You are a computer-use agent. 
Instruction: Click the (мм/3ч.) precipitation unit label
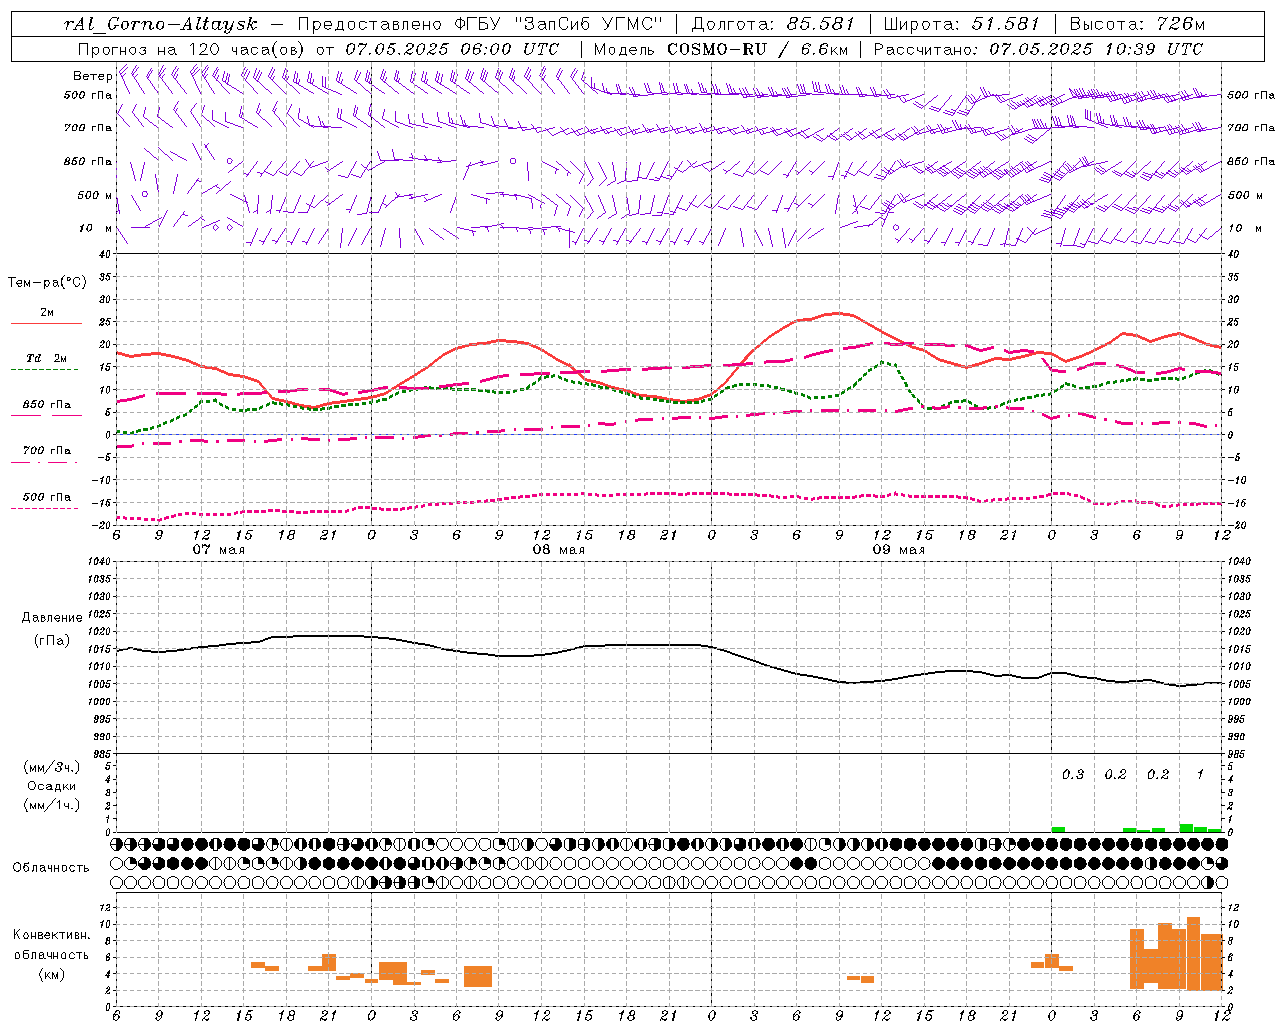click(x=52, y=767)
